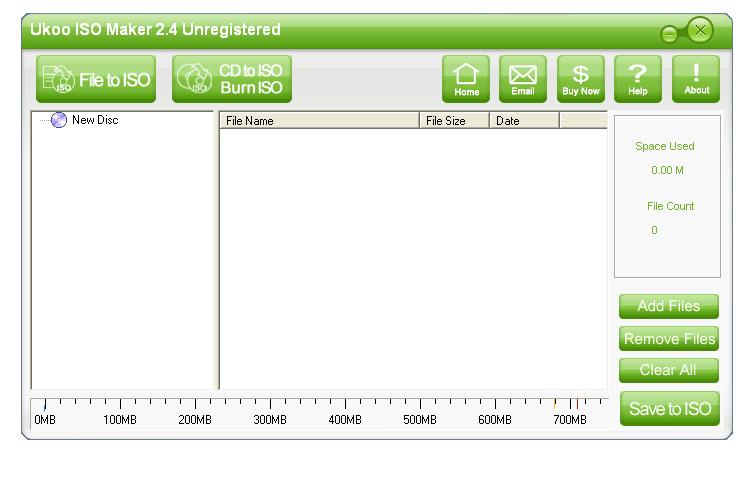Sort by File Name column header
The width and height of the screenshot is (754, 481).
pyautogui.click(x=318, y=121)
